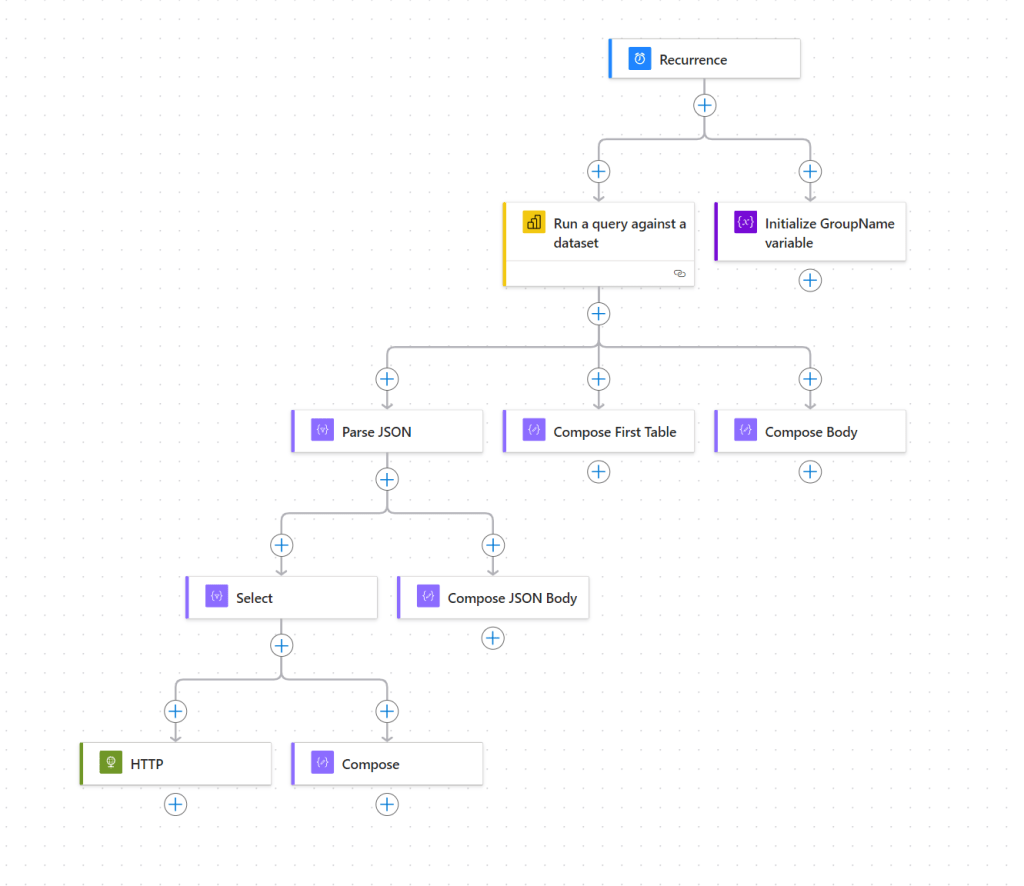
Task: Click the Select data operation icon
Action: [x=216, y=596]
